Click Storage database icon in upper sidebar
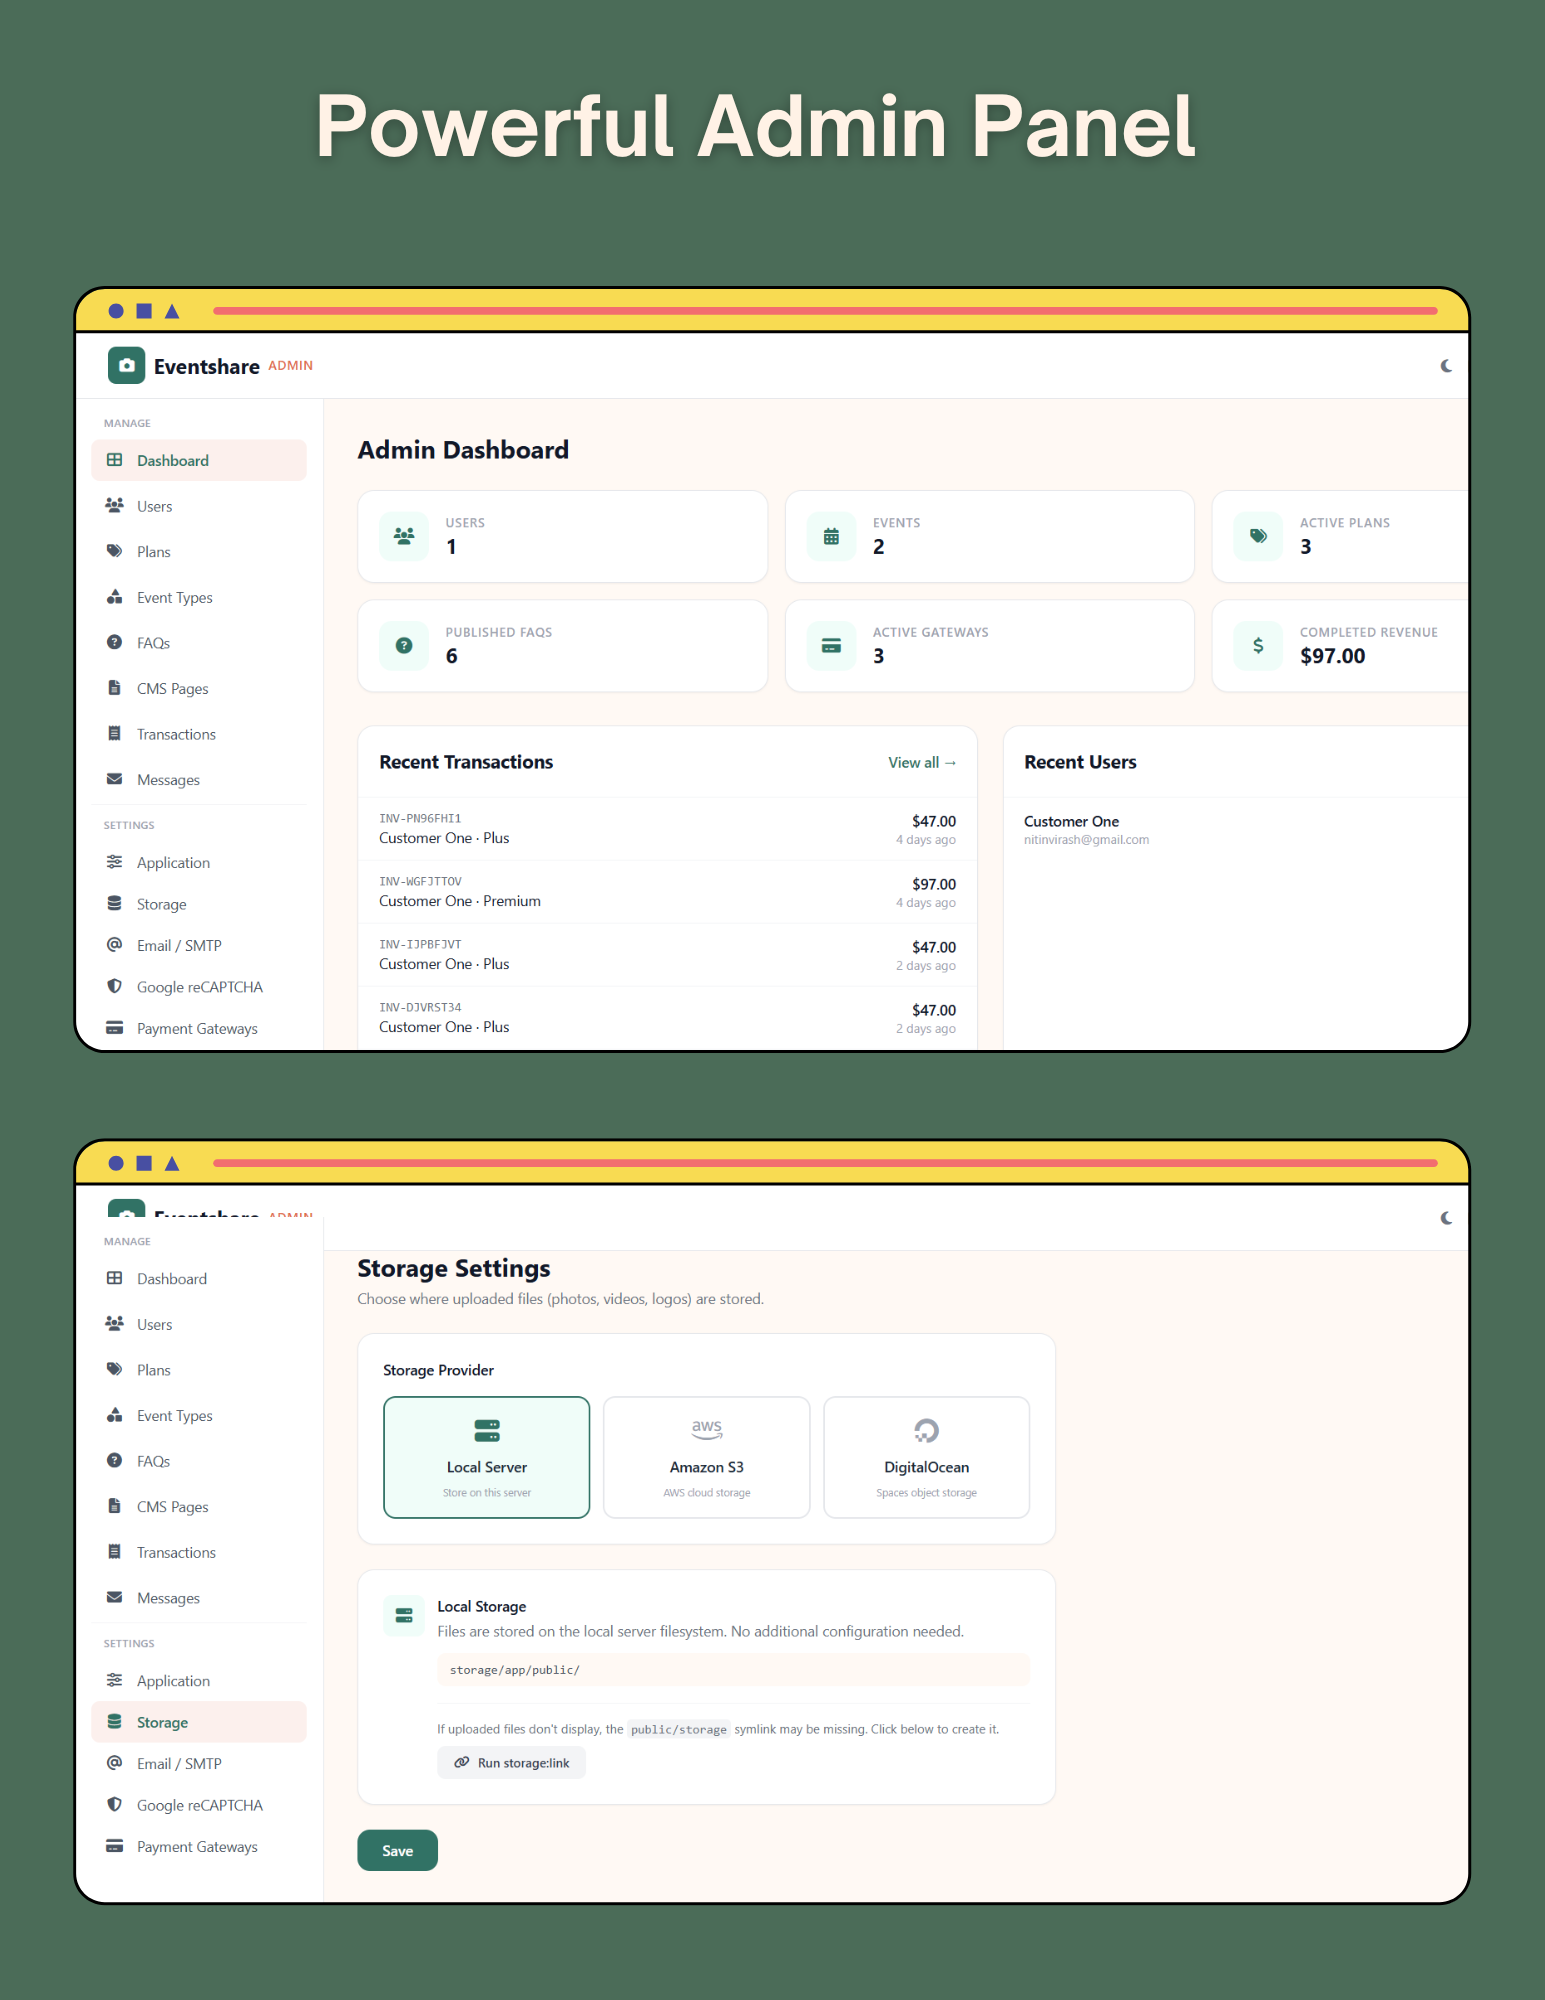Viewport: 1545px width, 2000px height. [x=115, y=904]
